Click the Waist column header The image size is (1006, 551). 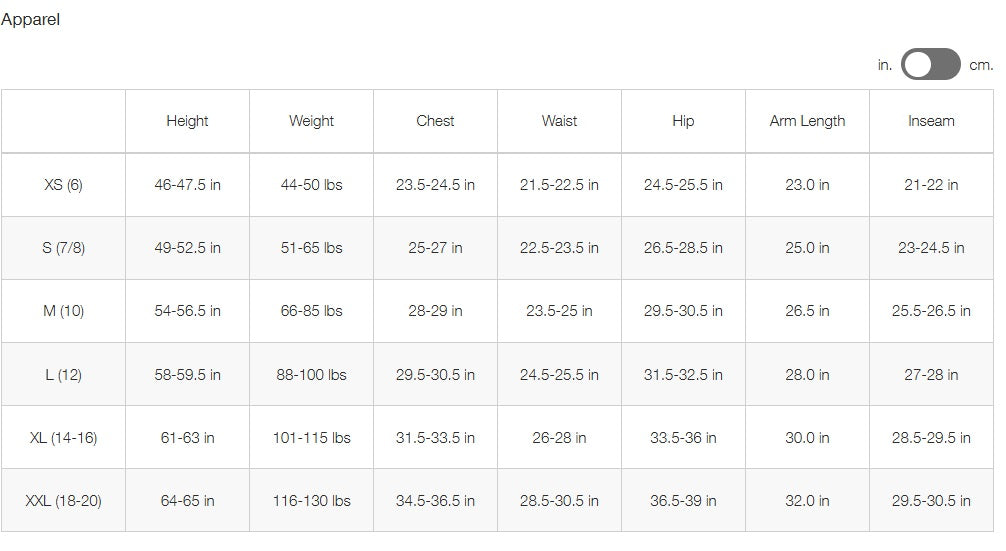[559, 121]
